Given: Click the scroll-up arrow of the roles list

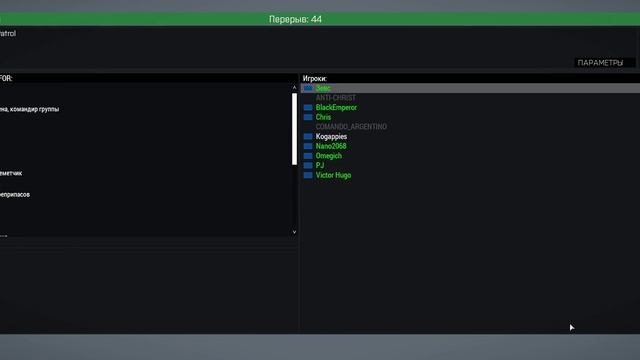Looking at the screenshot, I should [294, 88].
